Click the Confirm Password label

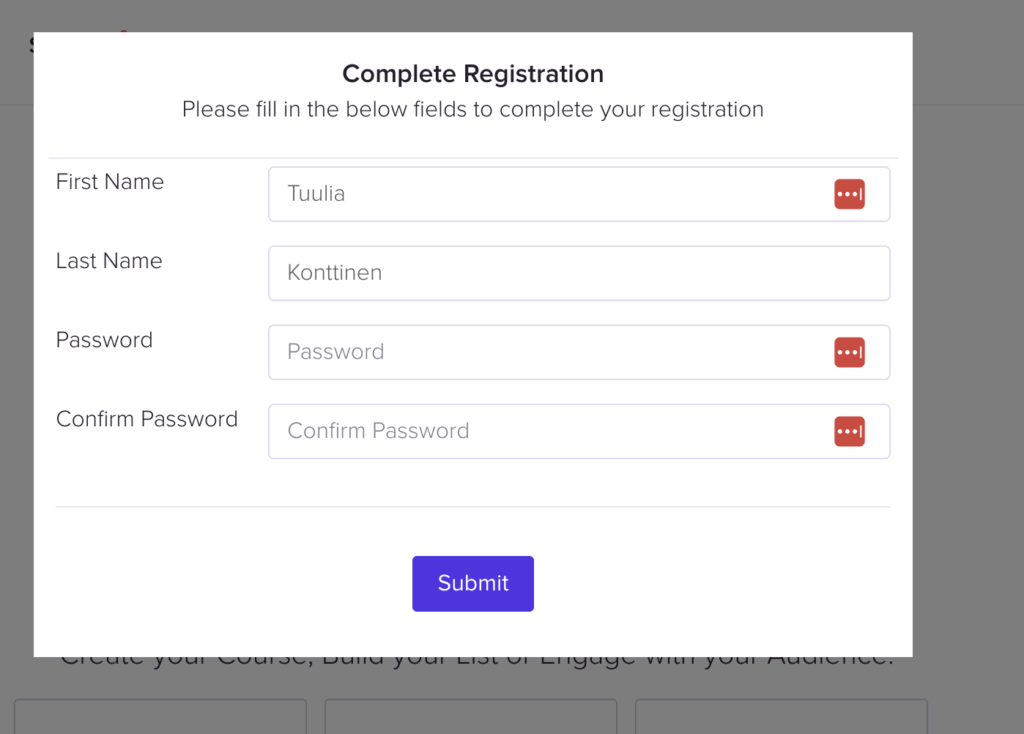(x=147, y=419)
